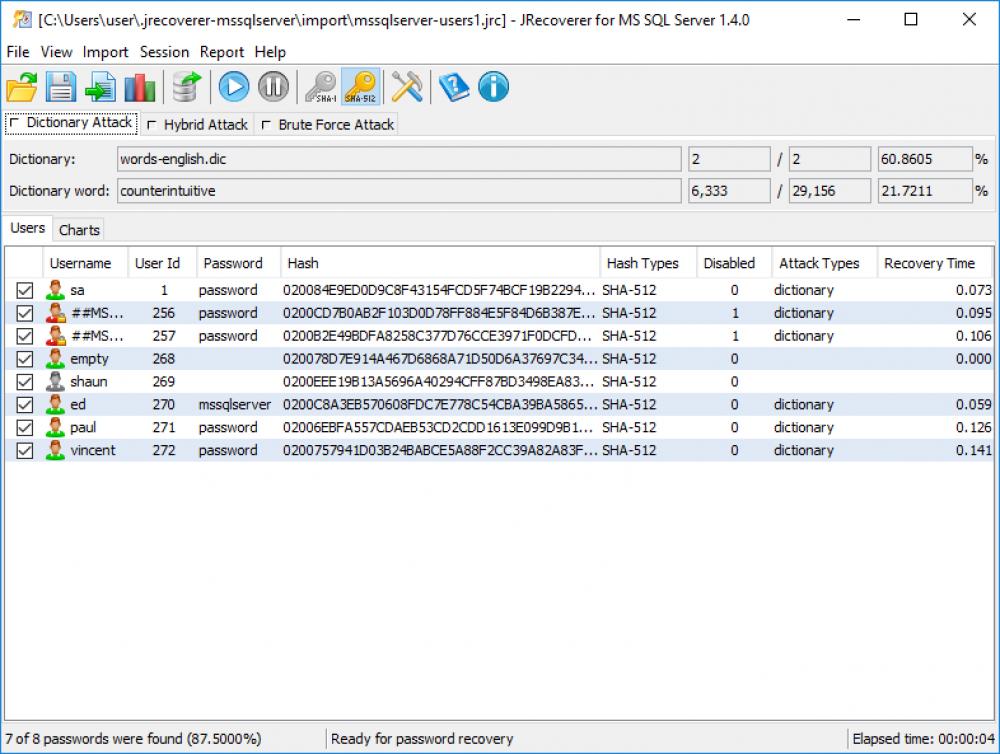This screenshot has width=1000, height=754.
Task: Pause the running attack
Action: click(273, 87)
